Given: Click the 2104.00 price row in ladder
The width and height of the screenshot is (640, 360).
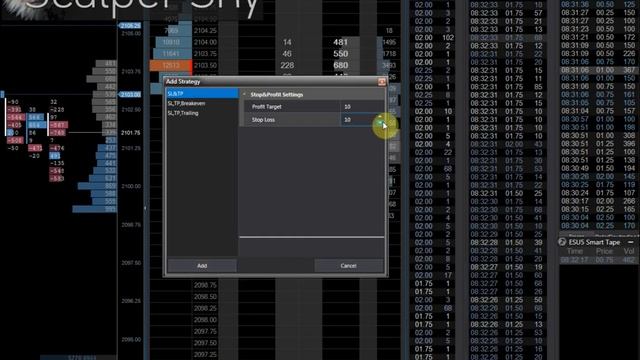Looking at the screenshot, I should 205,42.
